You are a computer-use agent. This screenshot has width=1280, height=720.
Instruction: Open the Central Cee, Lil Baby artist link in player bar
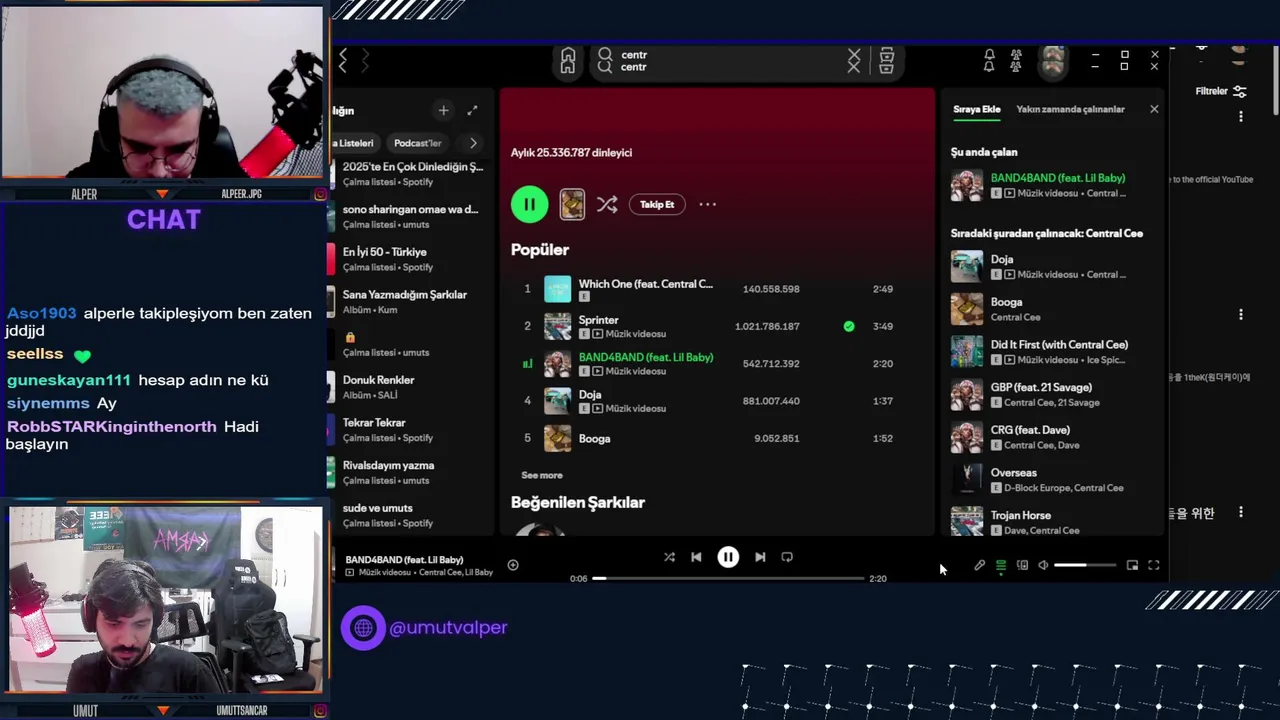(x=456, y=573)
